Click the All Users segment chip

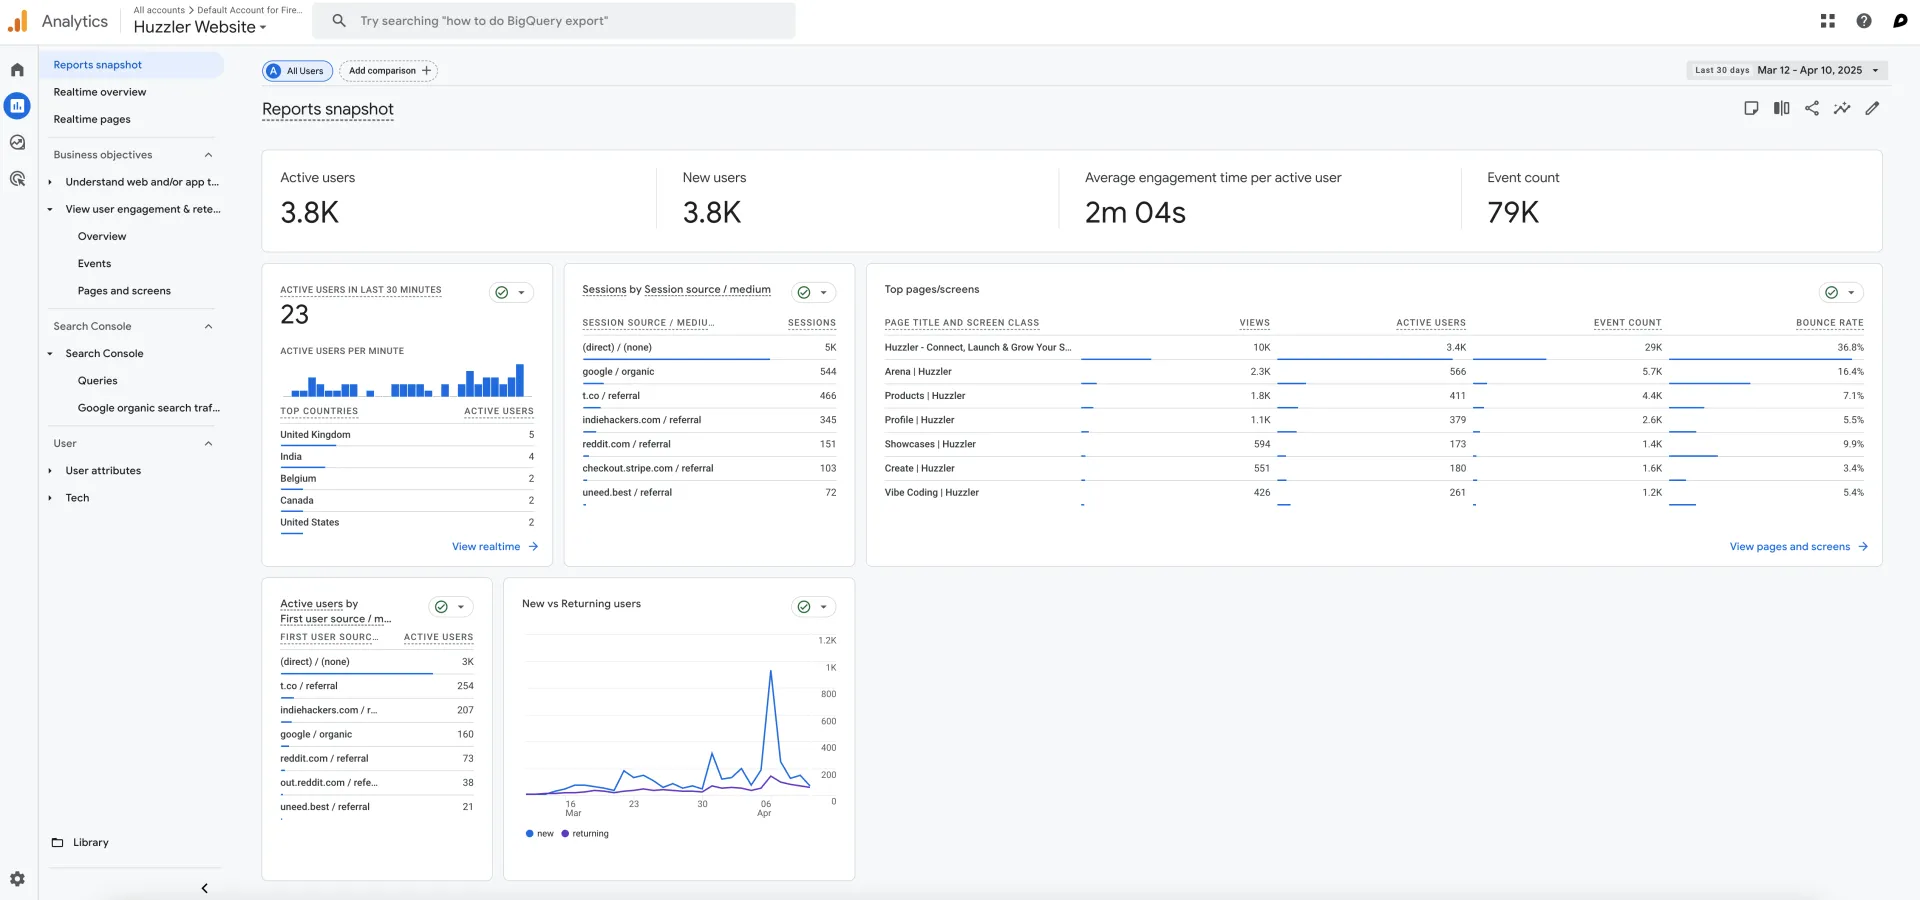[x=297, y=71]
